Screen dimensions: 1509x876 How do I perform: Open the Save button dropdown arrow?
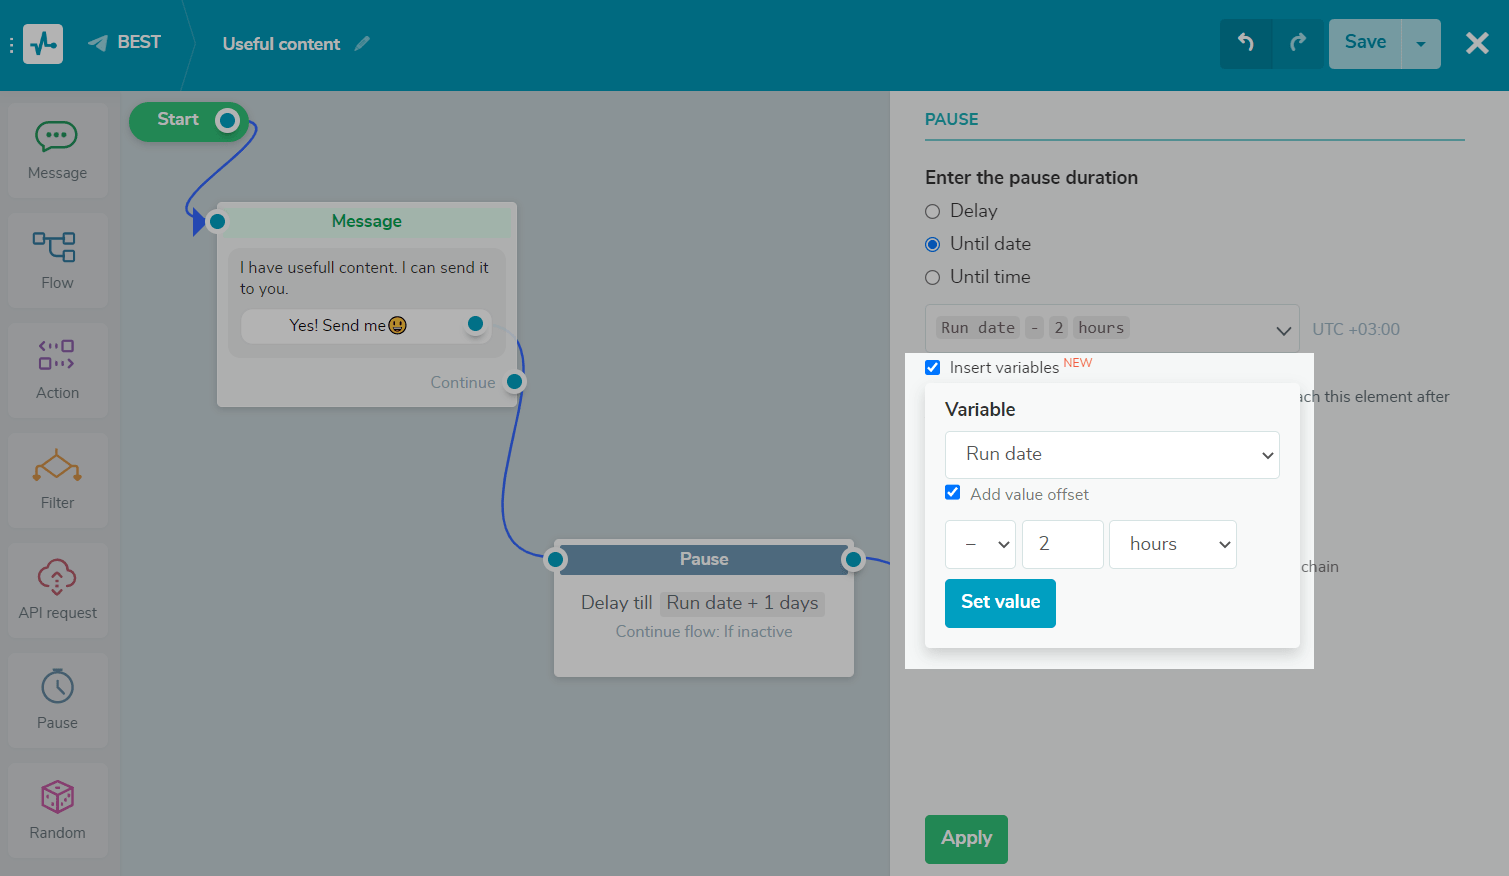pyautogui.click(x=1421, y=44)
